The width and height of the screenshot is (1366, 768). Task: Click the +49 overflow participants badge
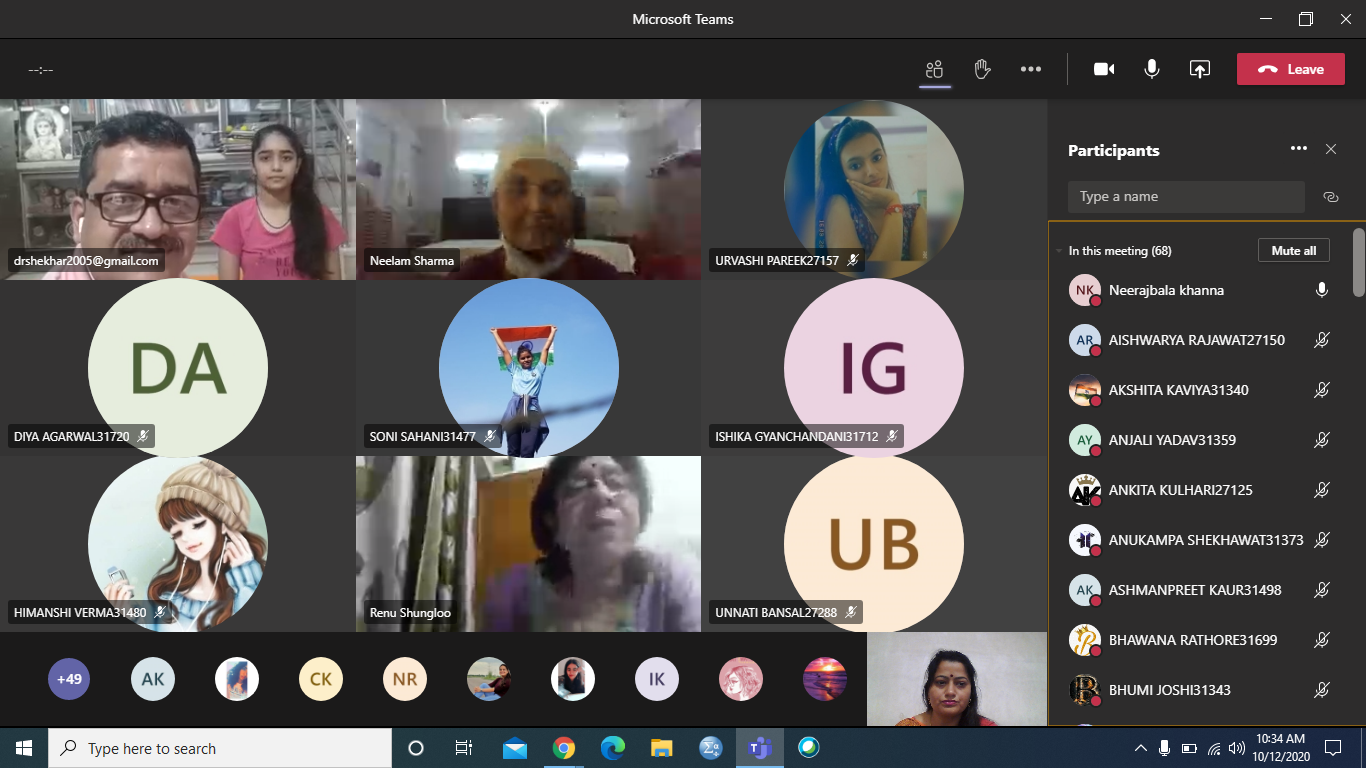pos(69,680)
